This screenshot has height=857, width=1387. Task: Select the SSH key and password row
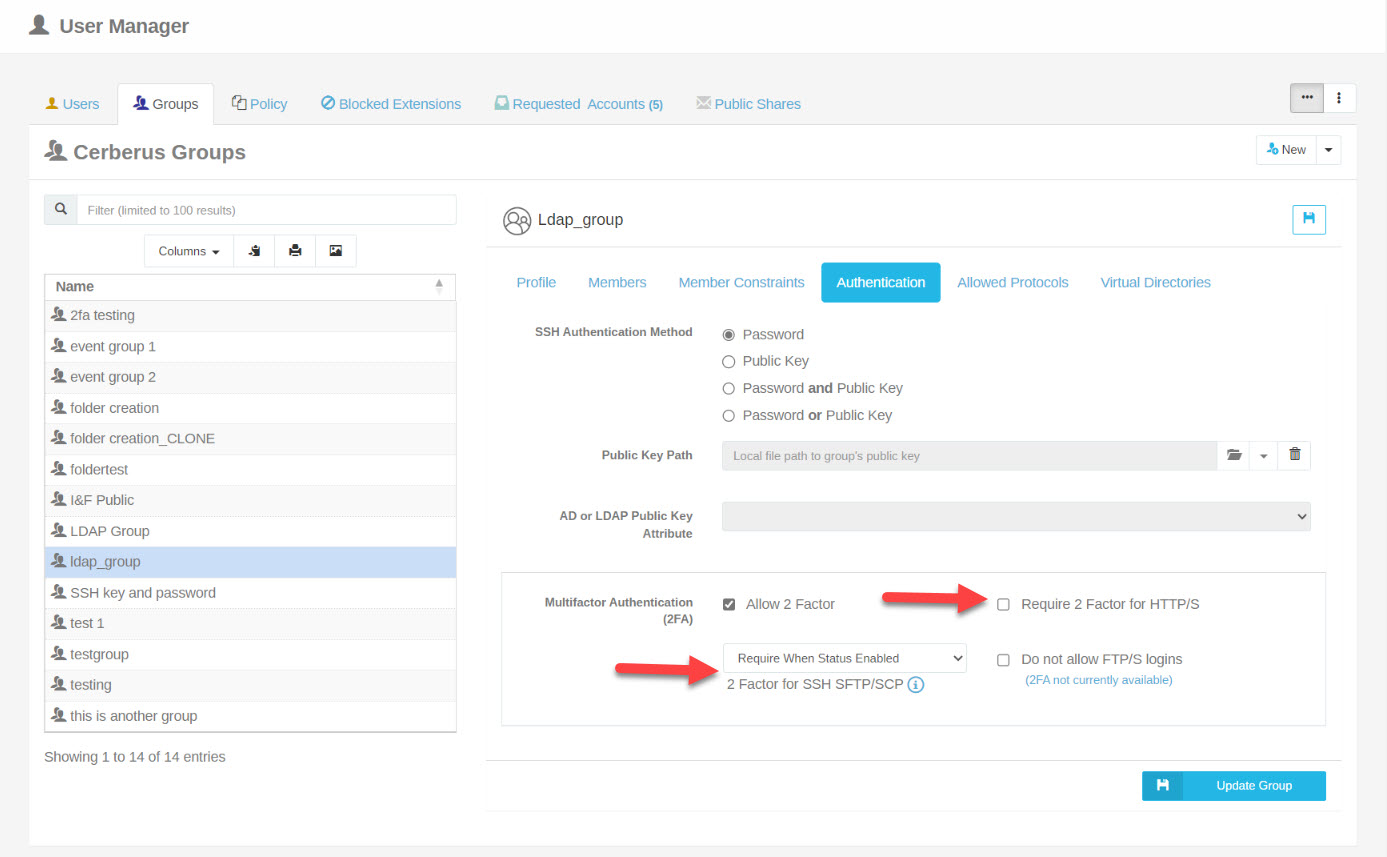[x=250, y=593]
